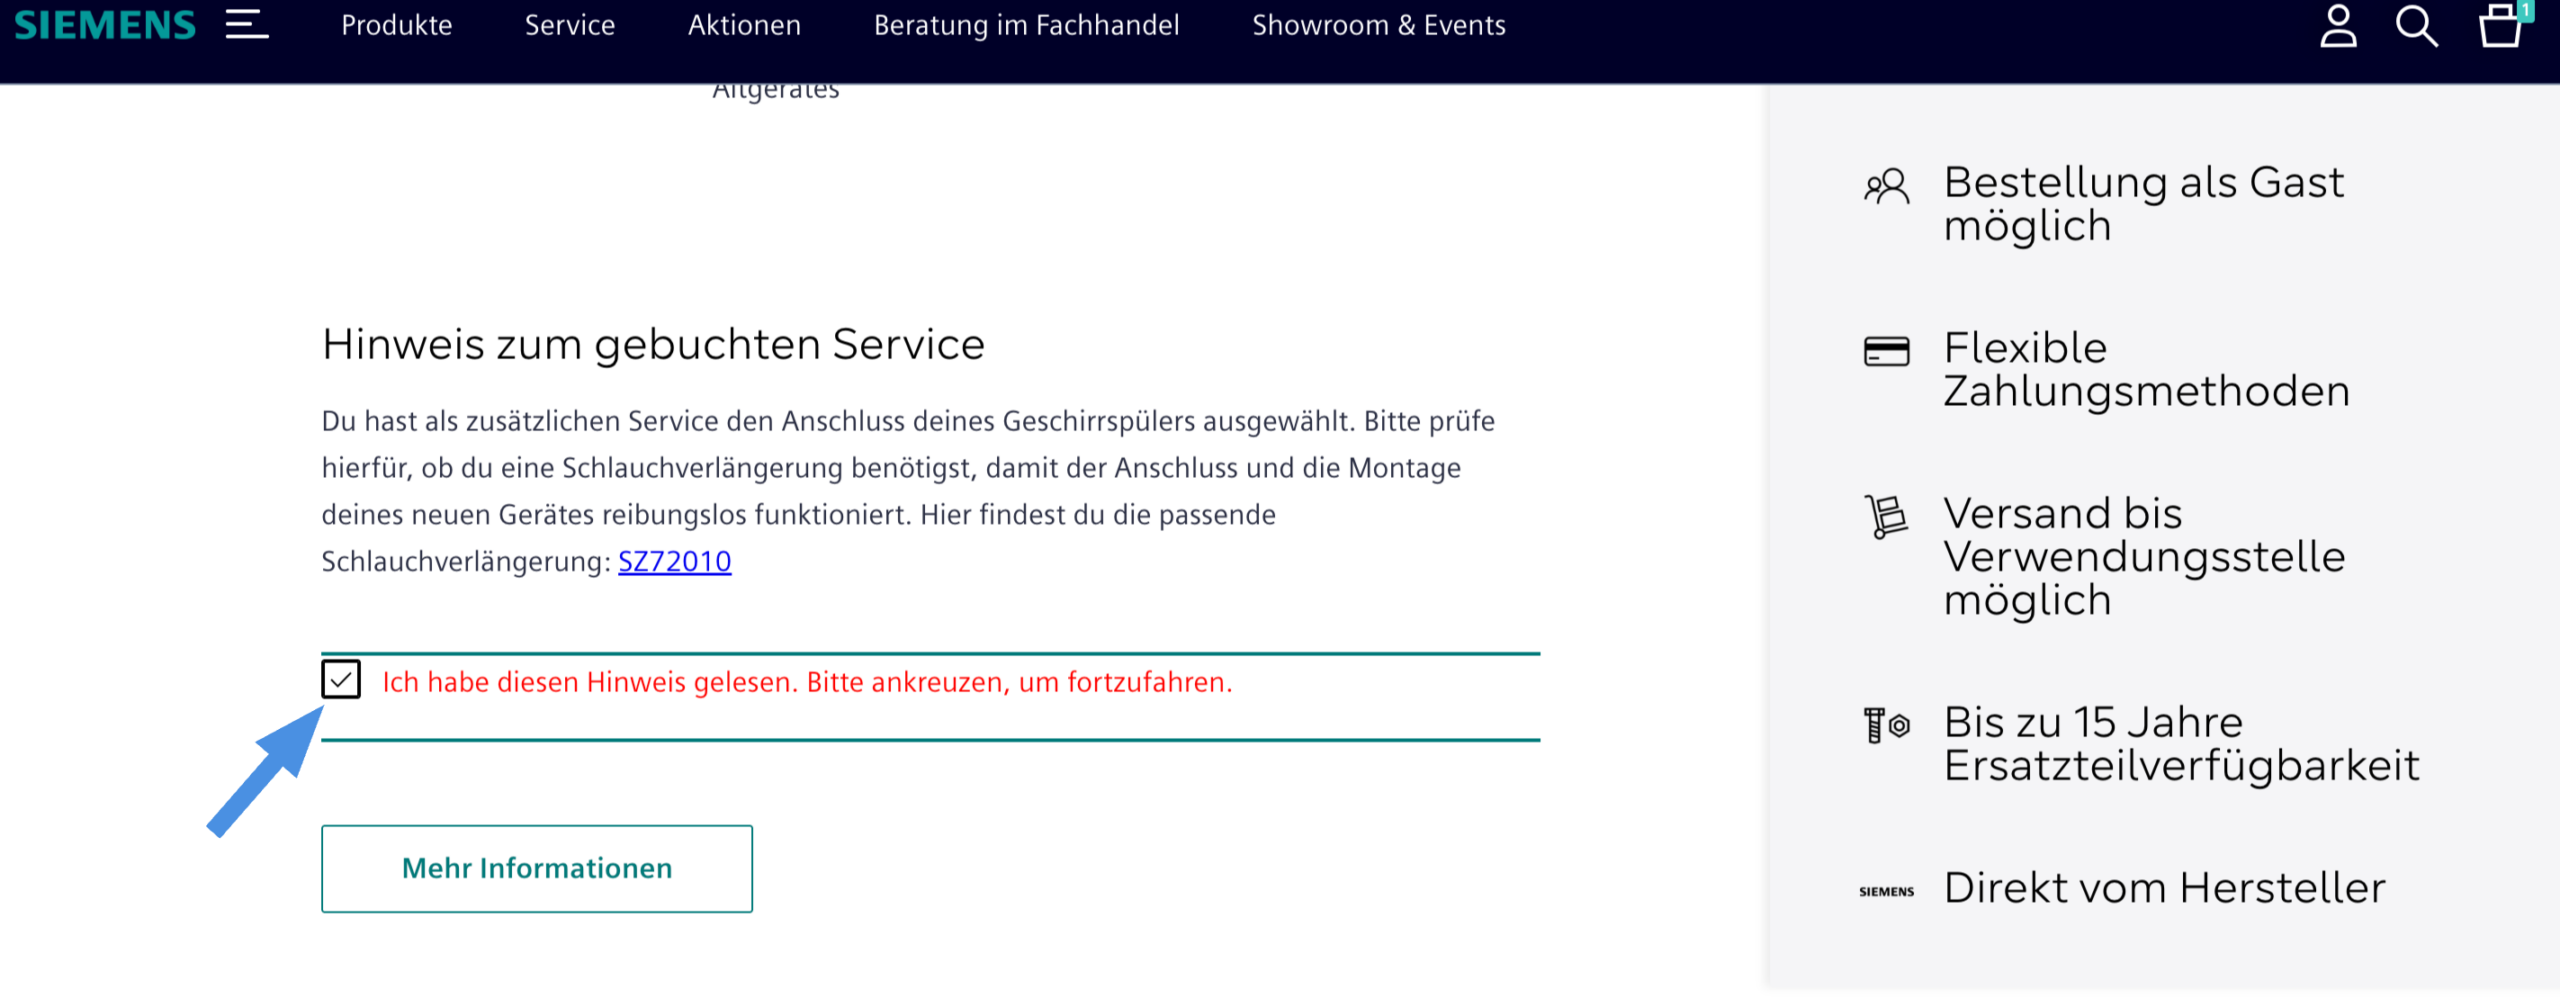The image size is (2560, 999).
Task: Open the Service menu
Action: [x=570, y=25]
